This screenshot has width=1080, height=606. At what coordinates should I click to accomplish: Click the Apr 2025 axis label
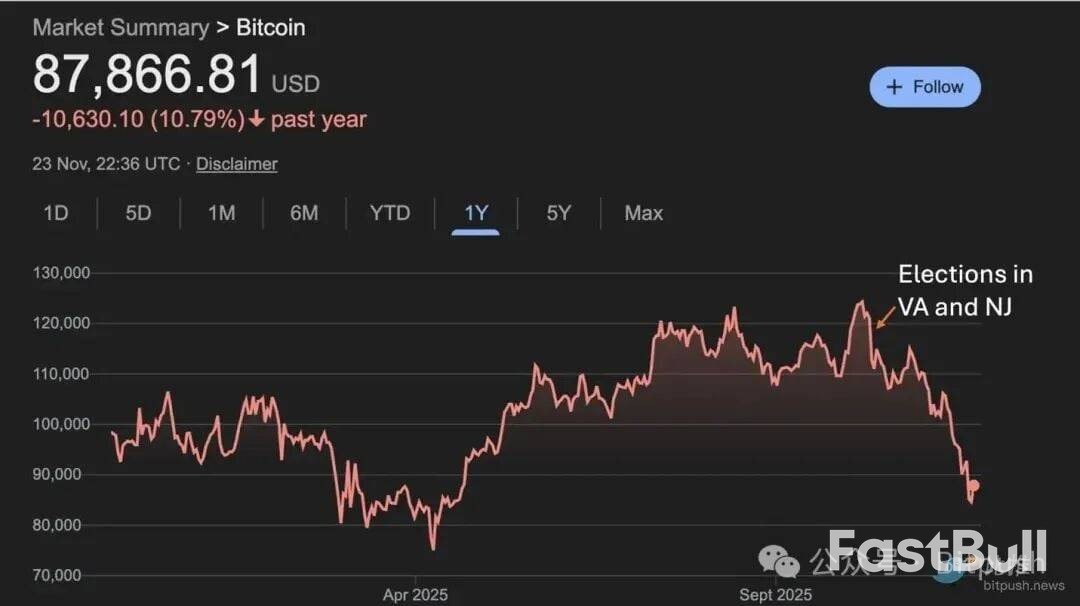[x=415, y=594]
